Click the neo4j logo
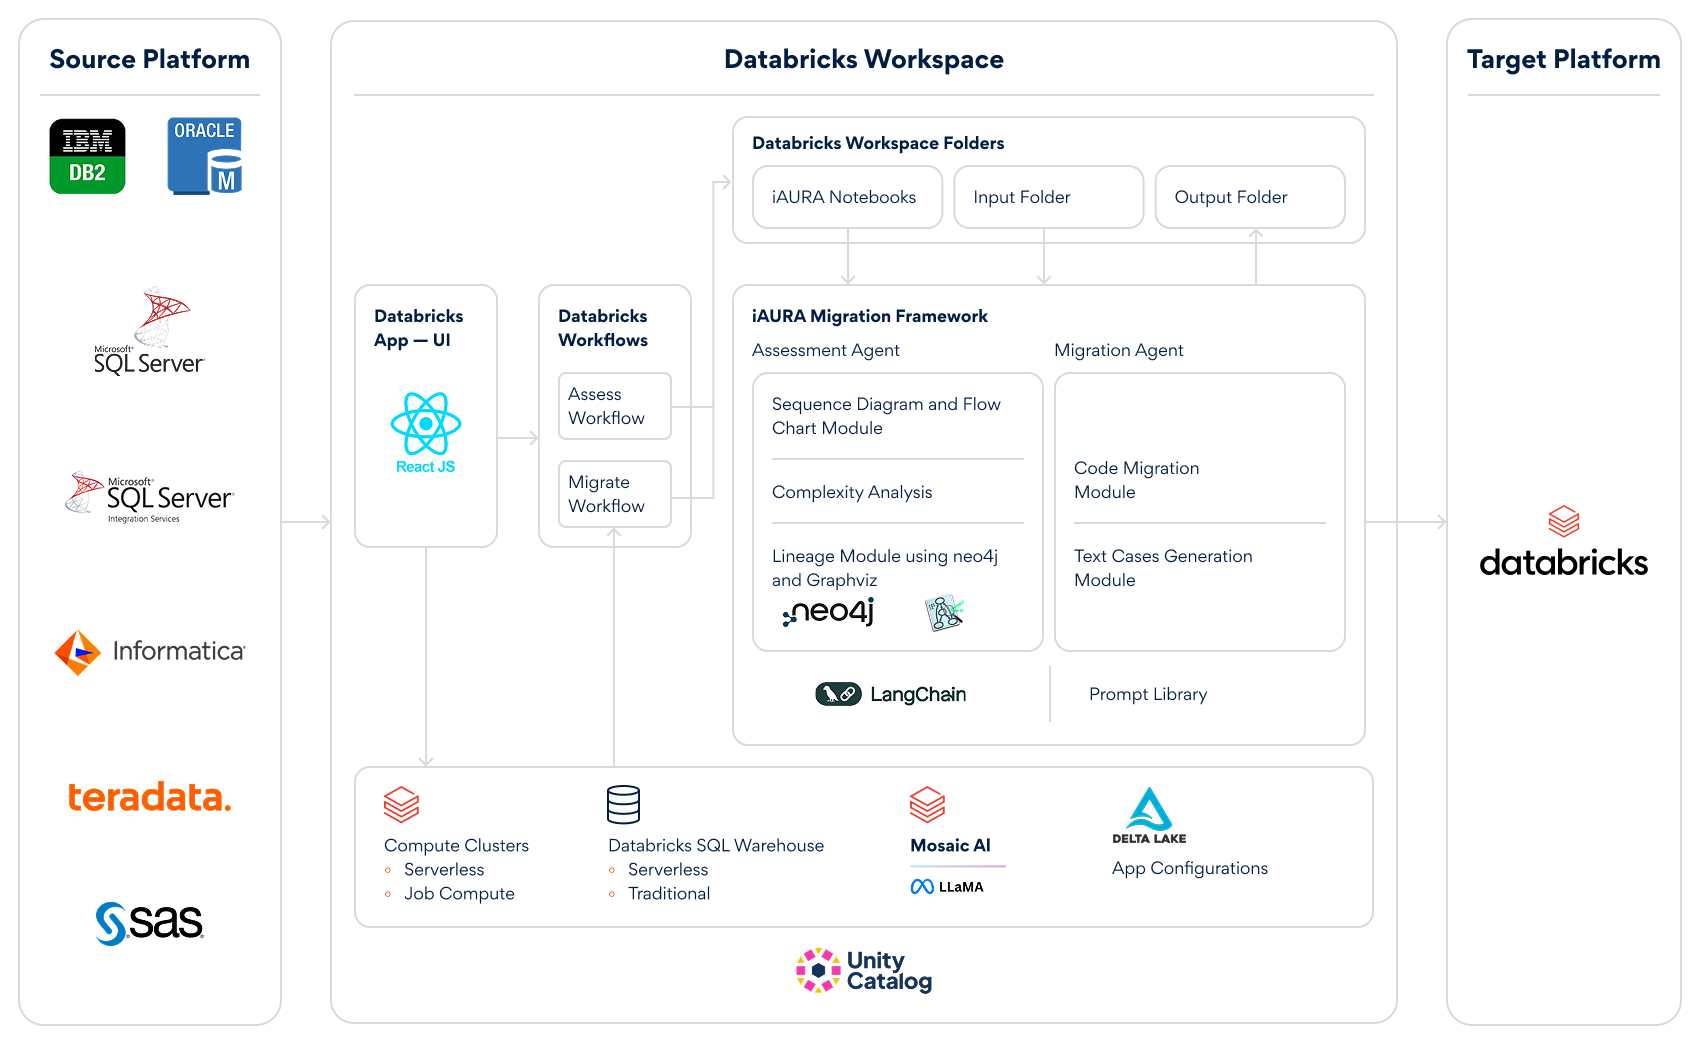This screenshot has height=1044, width=1700. (829, 612)
